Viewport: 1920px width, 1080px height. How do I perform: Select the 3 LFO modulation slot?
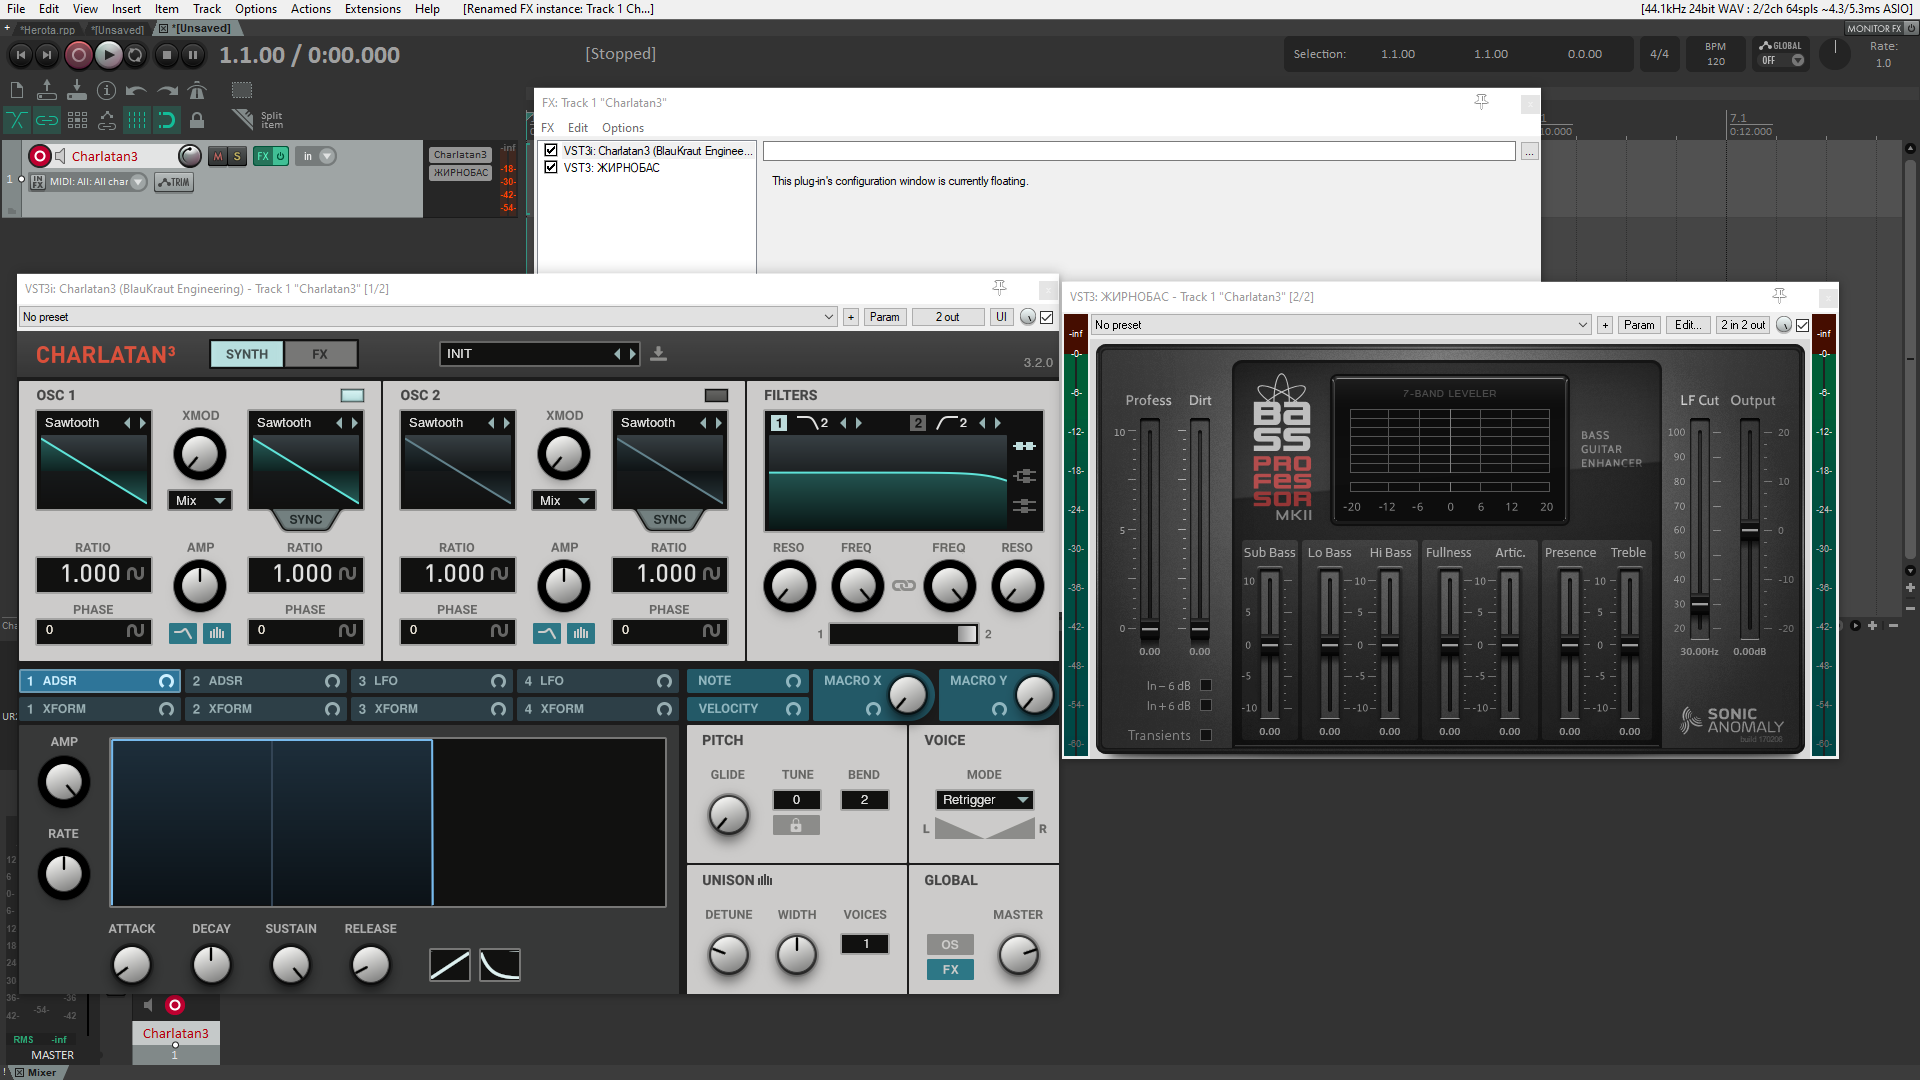pos(431,681)
